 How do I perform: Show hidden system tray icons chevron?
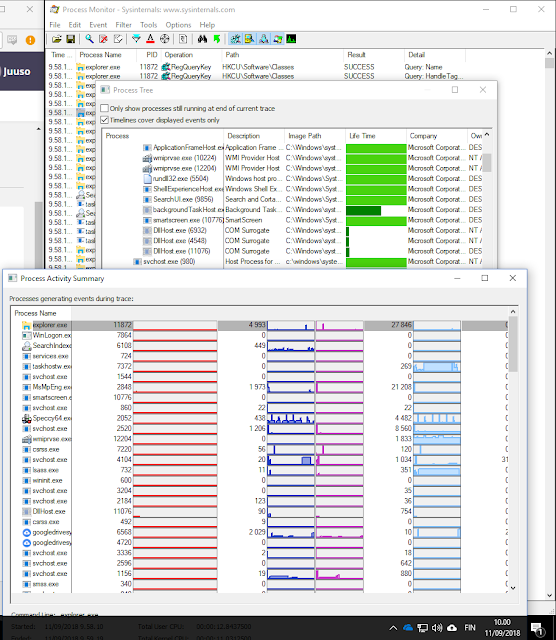click(393, 628)
